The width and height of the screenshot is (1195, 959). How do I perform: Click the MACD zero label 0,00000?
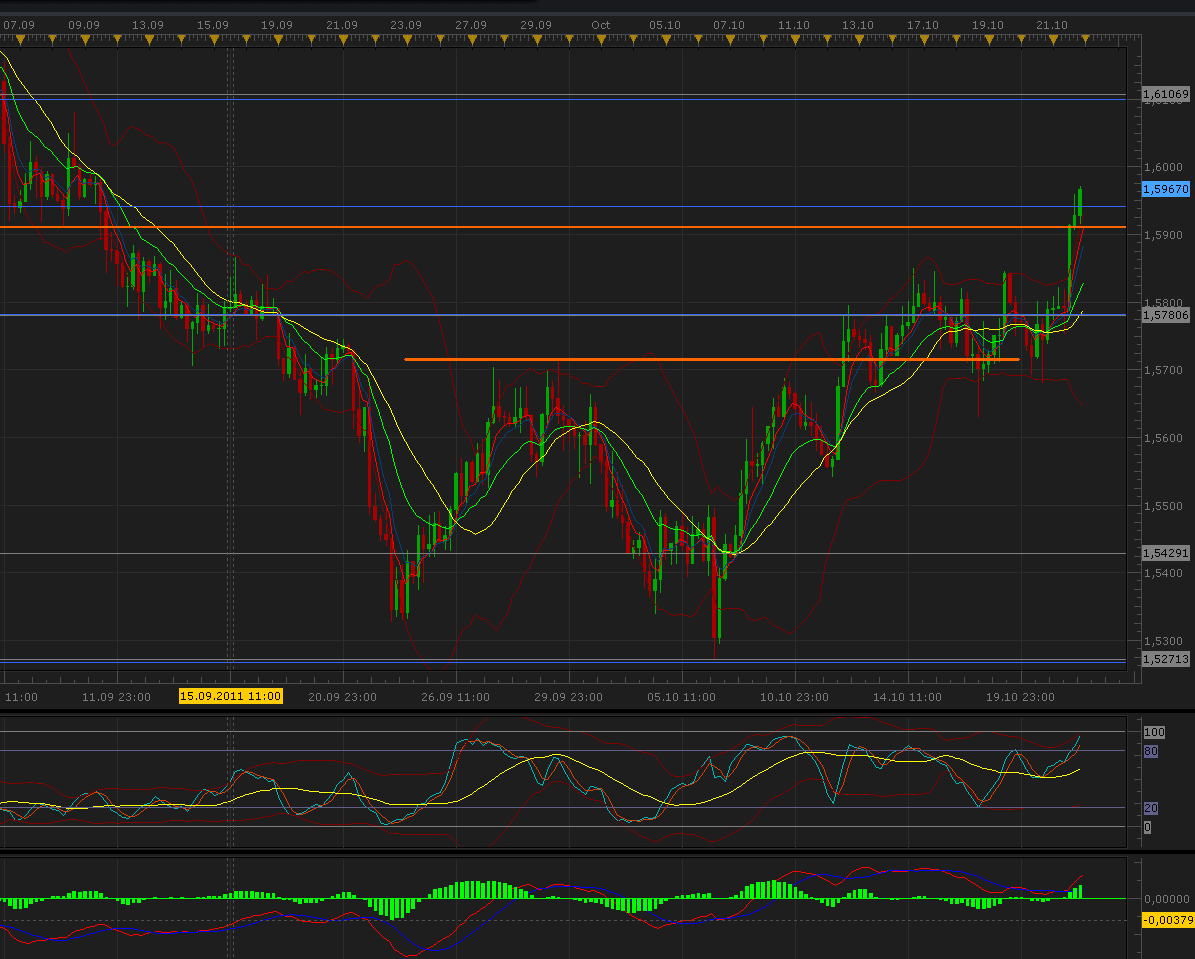point(1167,900)
